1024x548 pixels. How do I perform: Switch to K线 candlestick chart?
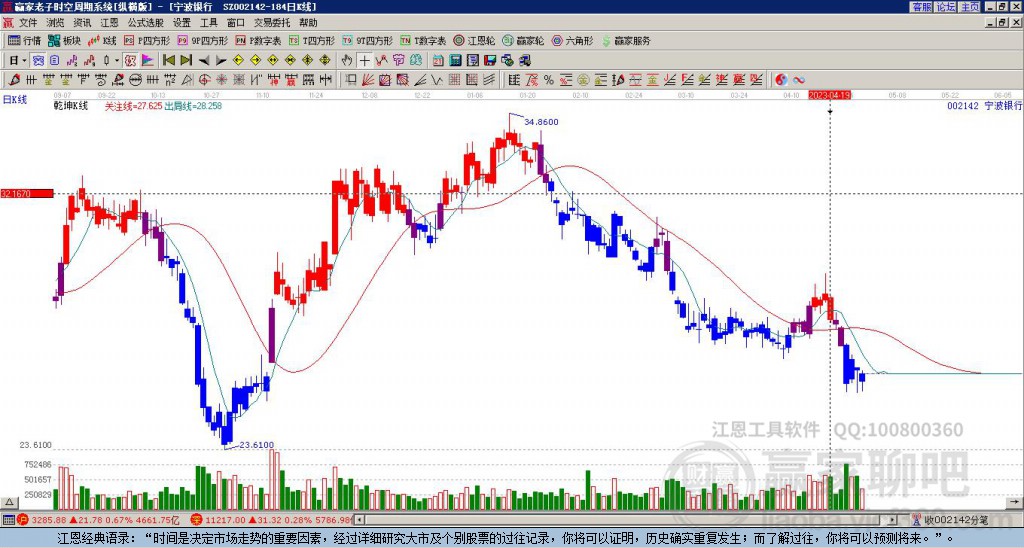(101, 40)
